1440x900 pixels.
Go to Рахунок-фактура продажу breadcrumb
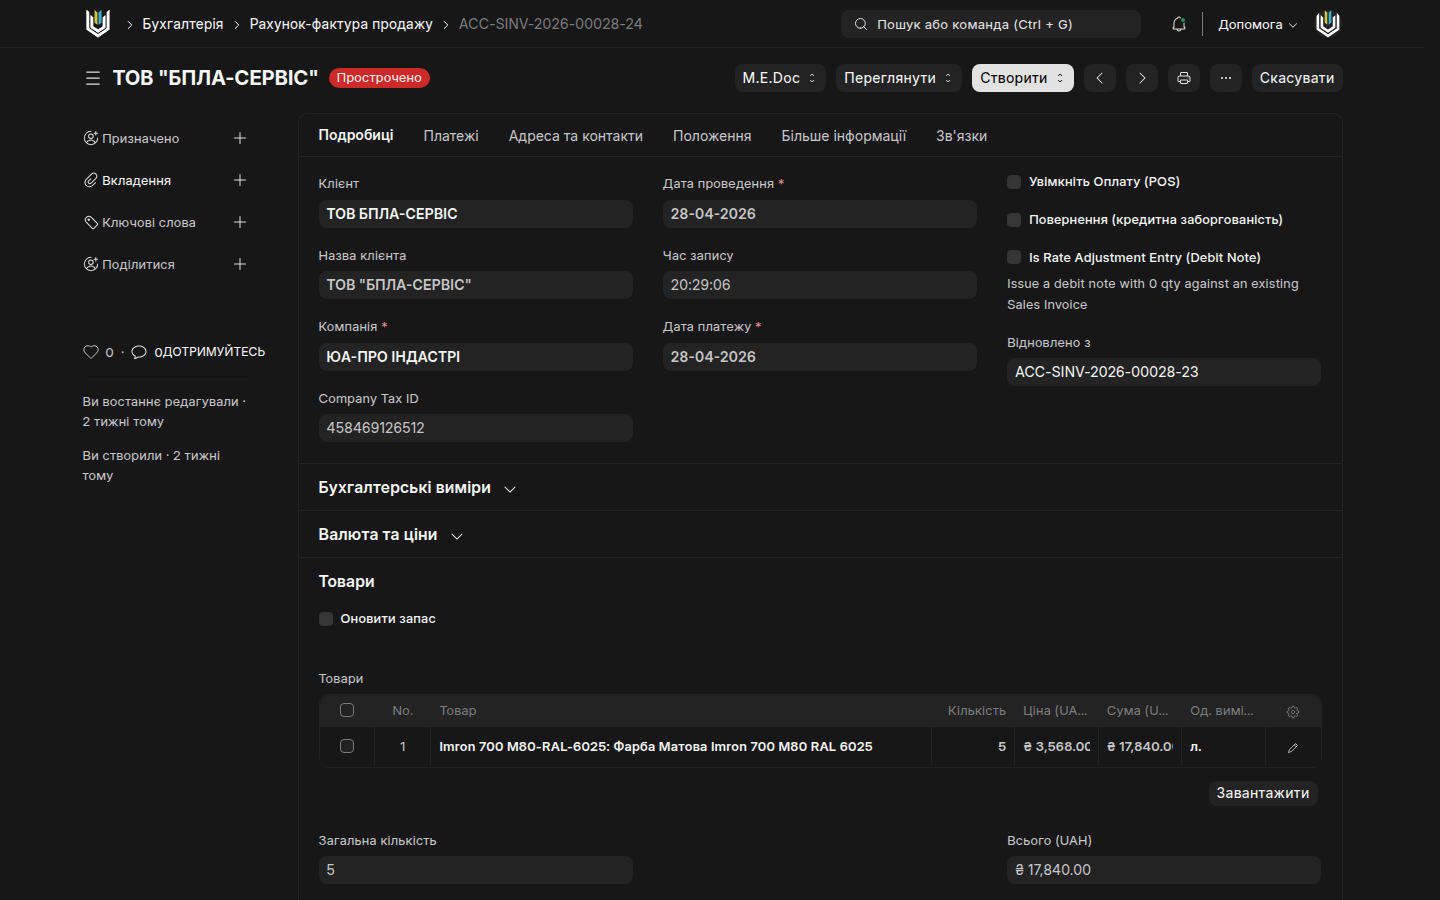click(x=341, y=24)
